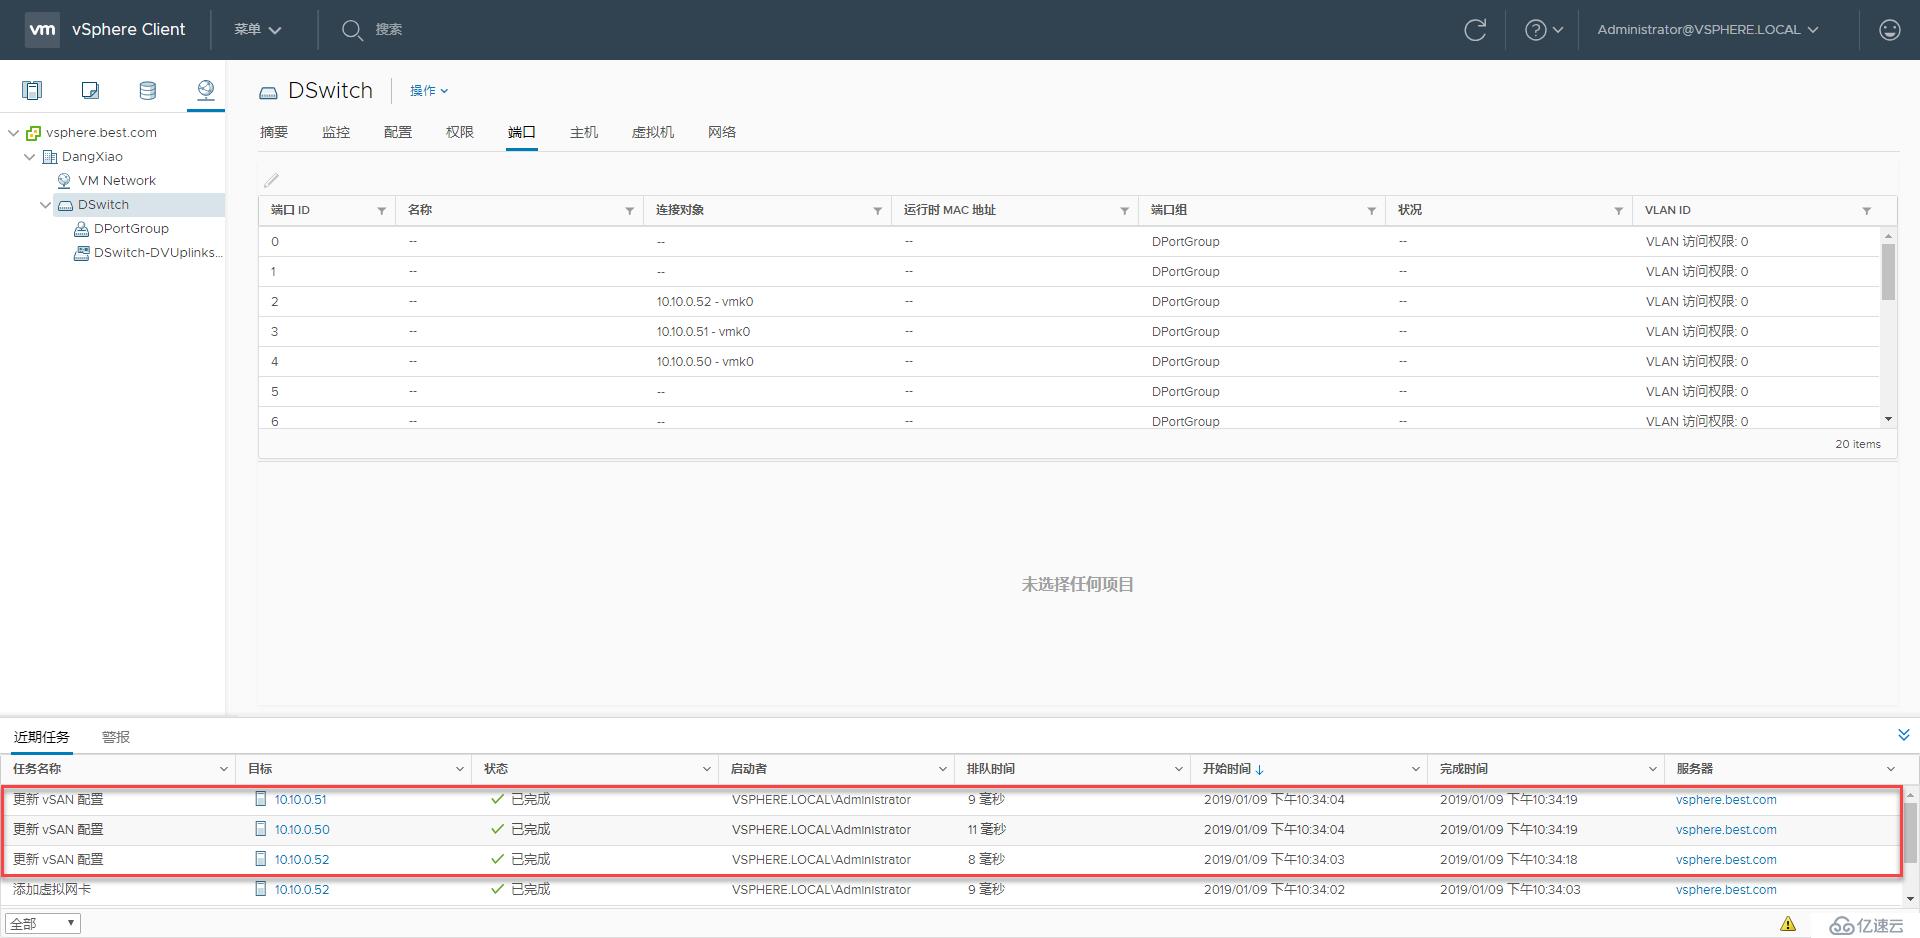Open 10.10.0.50 target link in tasks
This screenshot has height=938, width=1920.
(x=302, y=830)
